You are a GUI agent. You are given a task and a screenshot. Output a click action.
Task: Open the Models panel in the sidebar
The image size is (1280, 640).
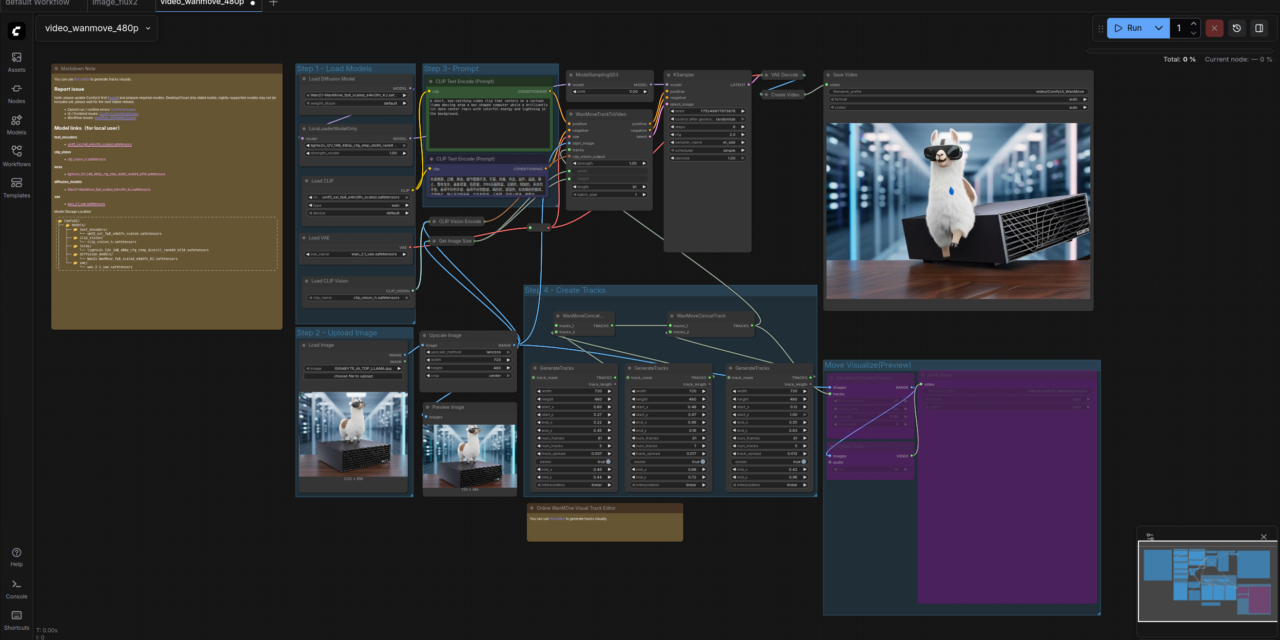point(16,117)
